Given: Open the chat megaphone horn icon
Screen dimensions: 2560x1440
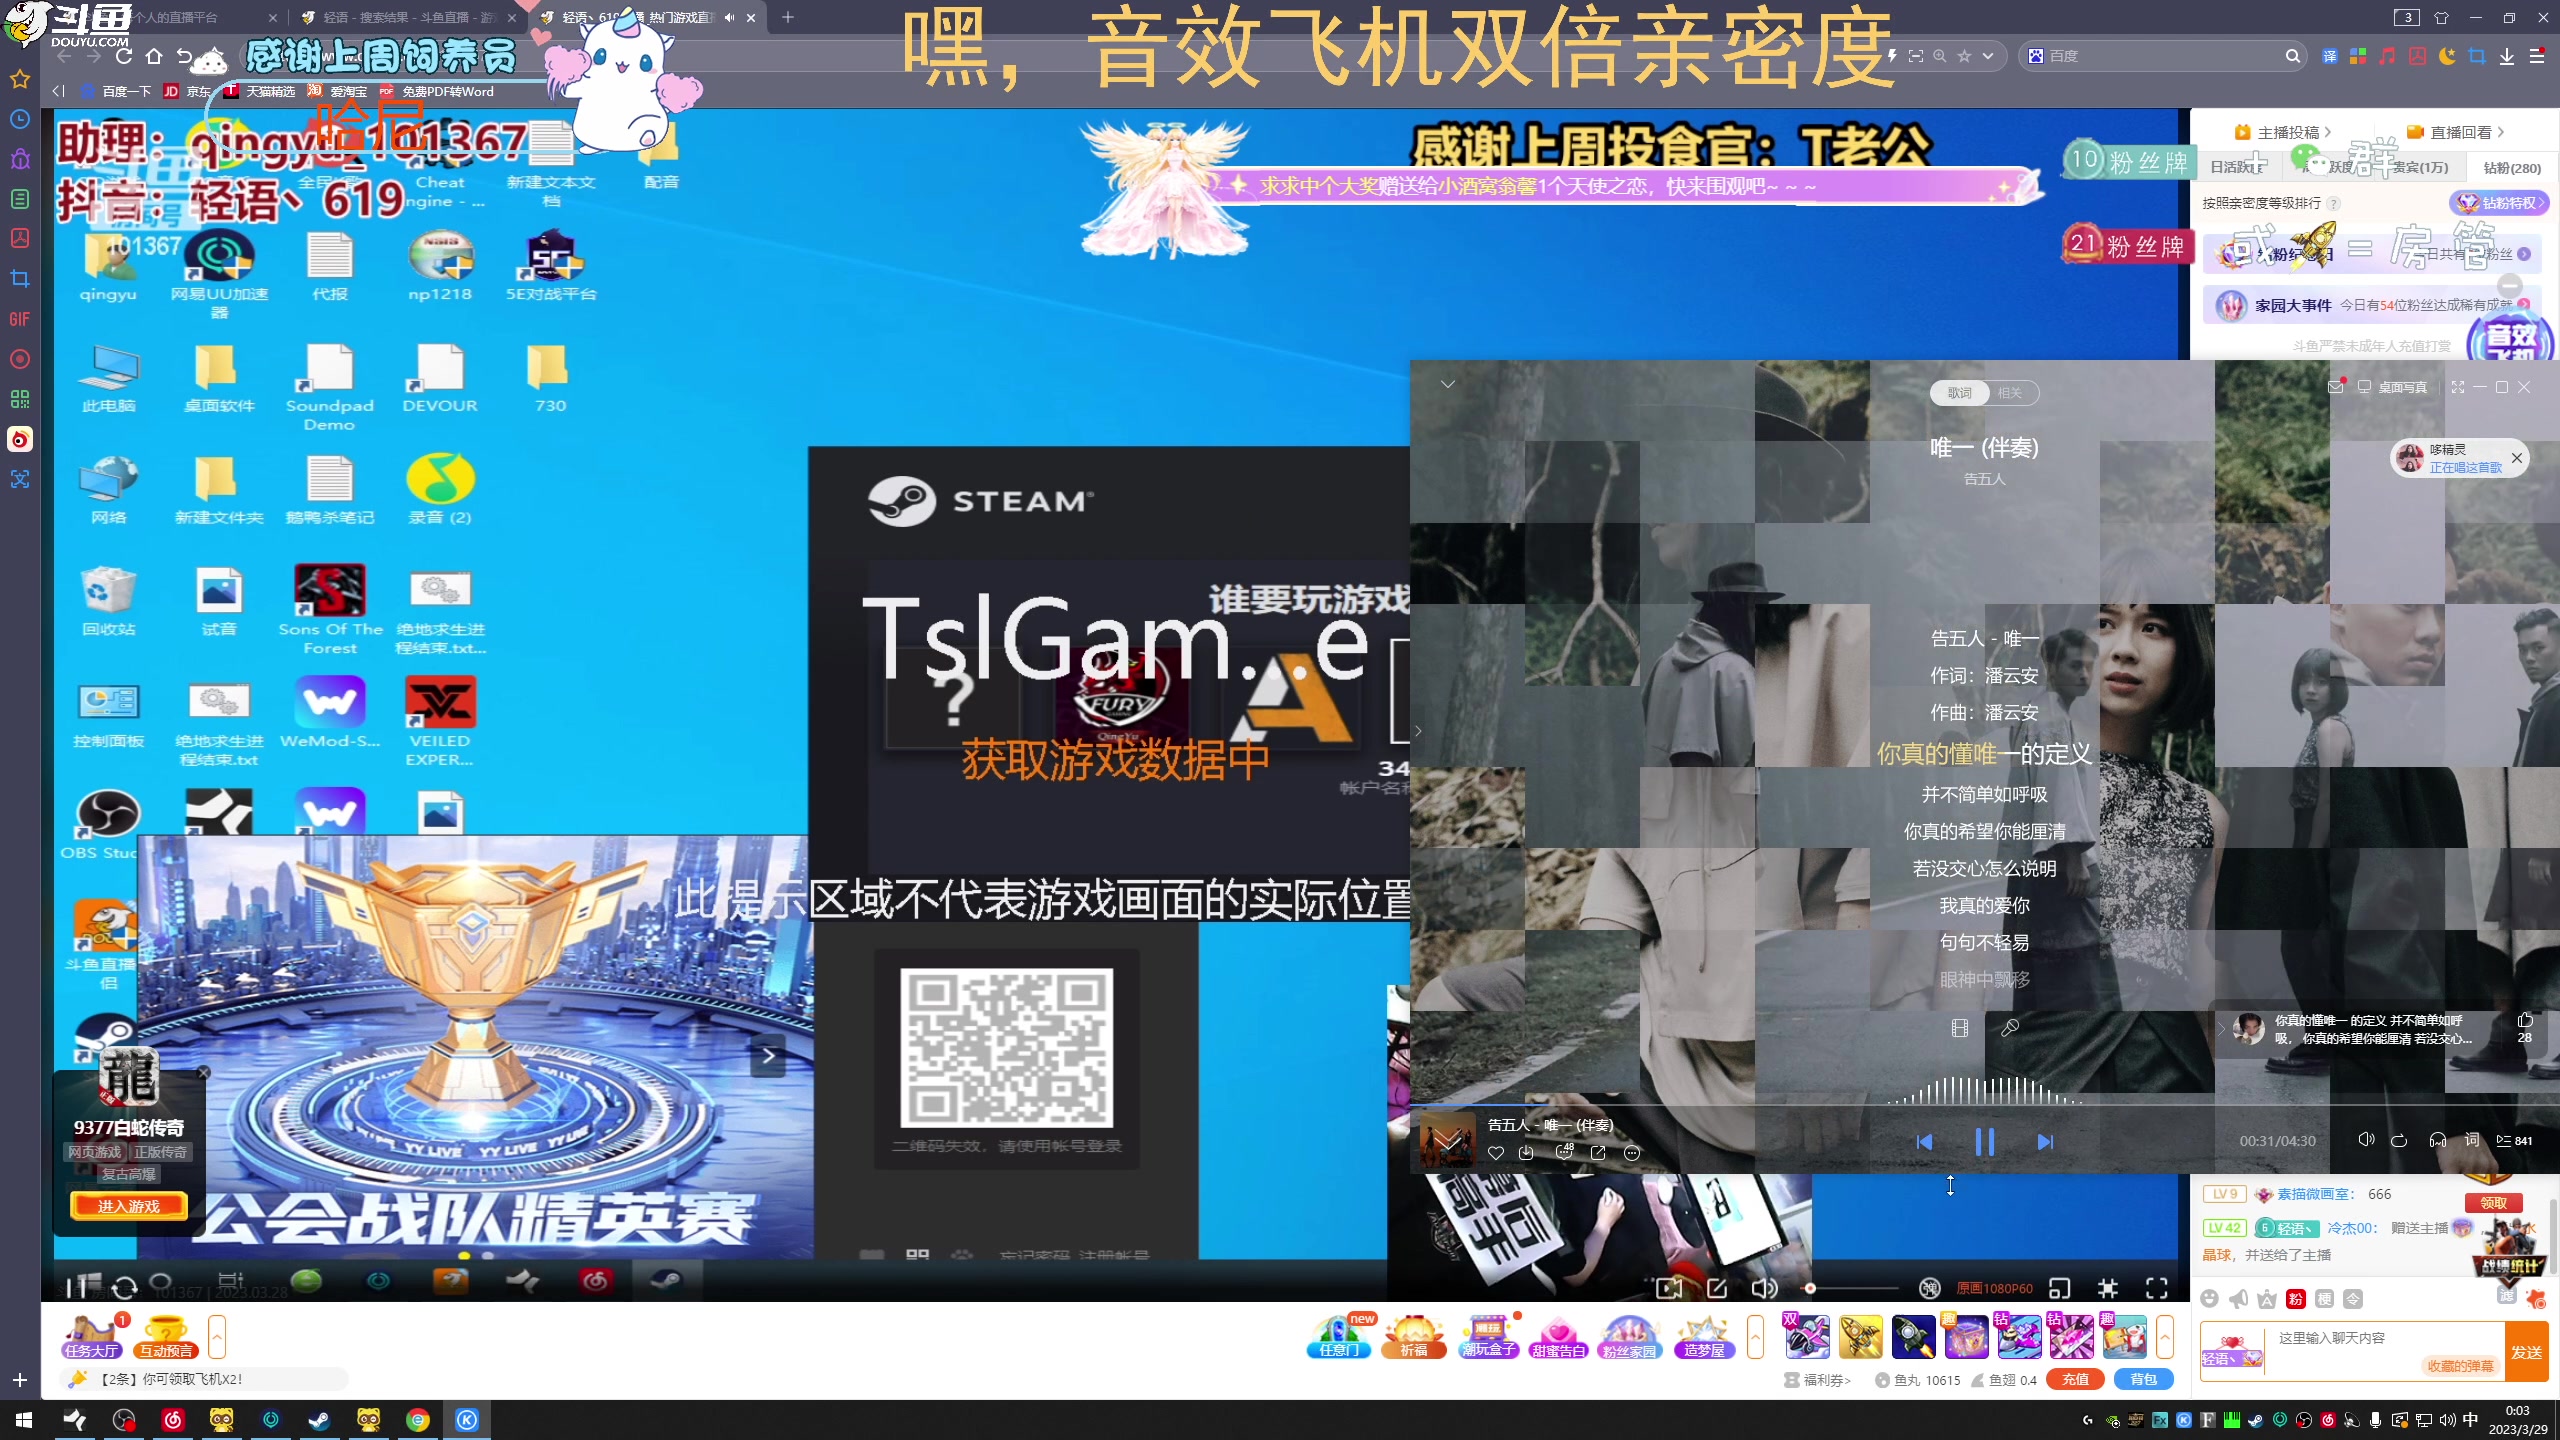Looking at the screenshot, I should tap(2239, 1298).
